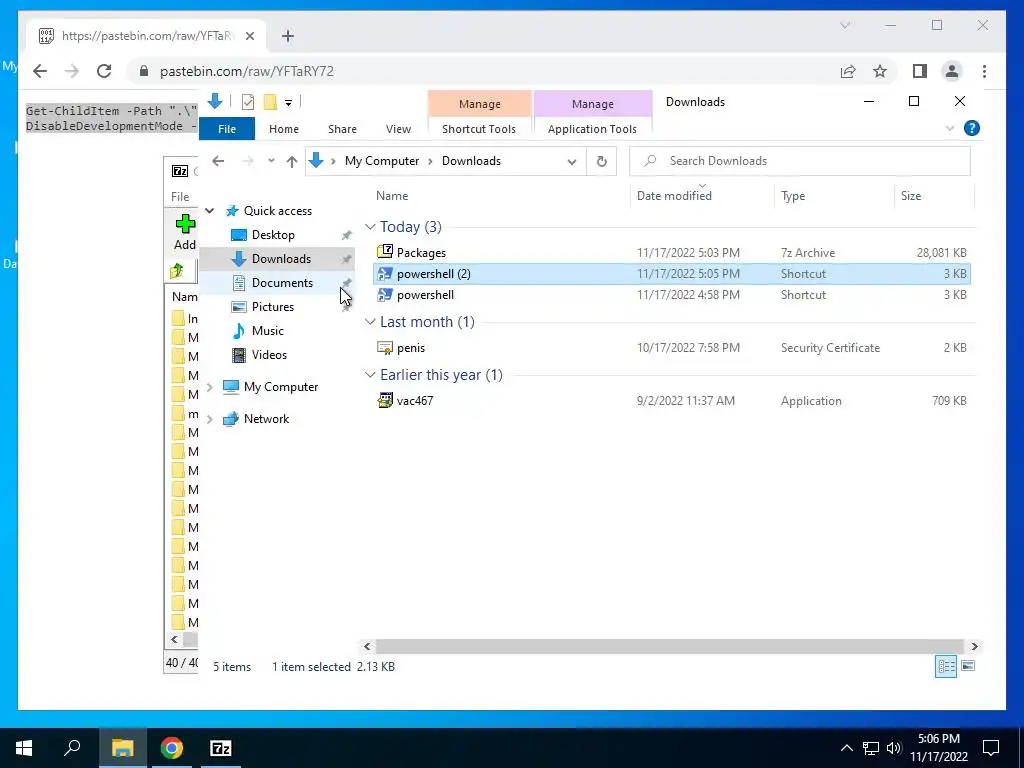Collapse the Today (3) group
Screen dimensions: 1024x768
click(370, 227)
